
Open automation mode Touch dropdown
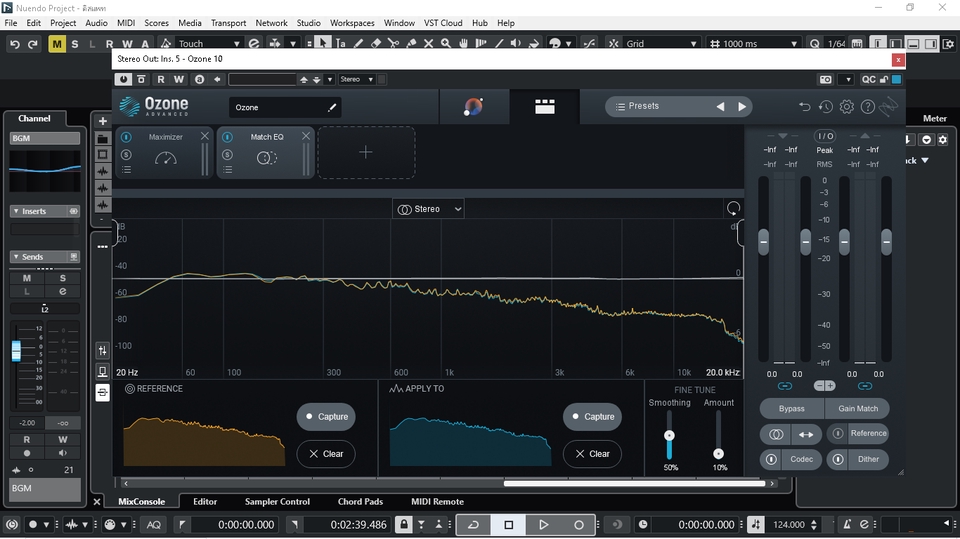point(208,43)
